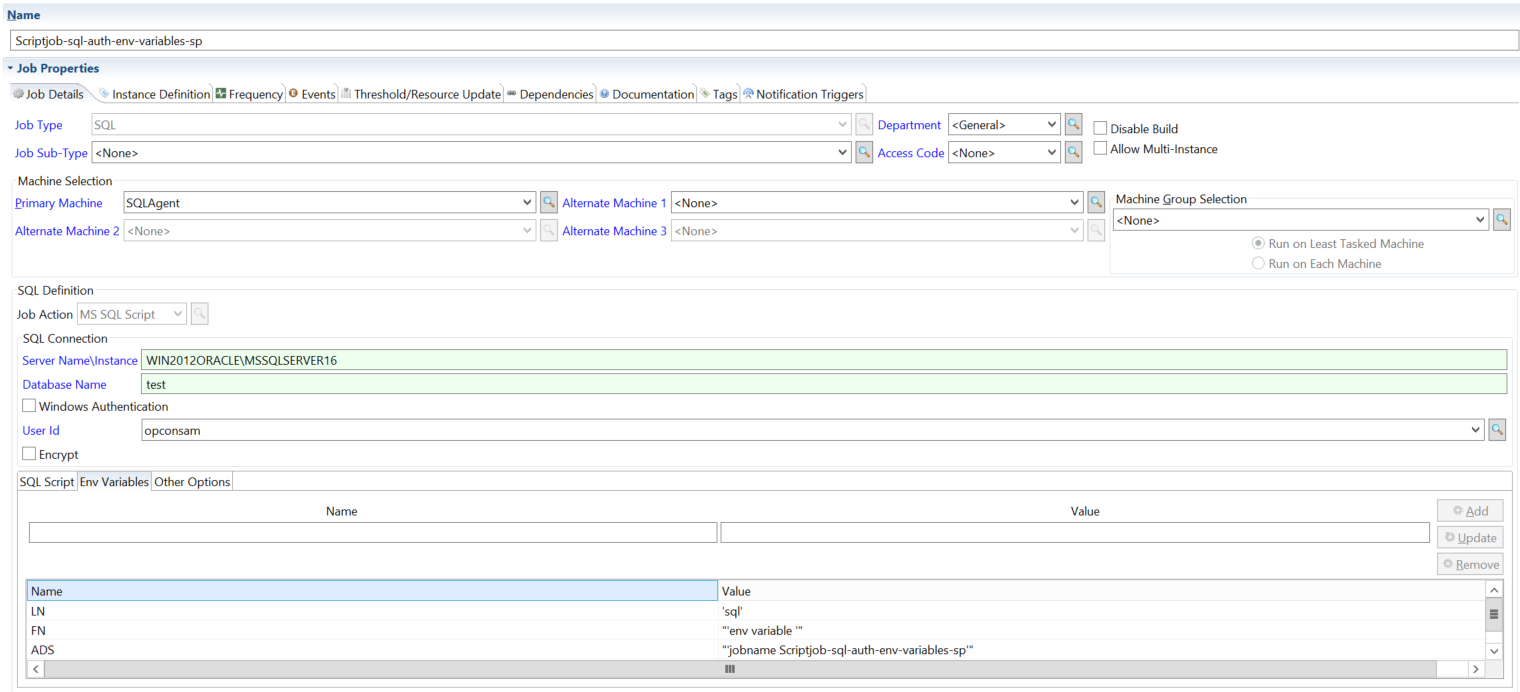1520x692 pixels.
Task: Open the Documentation tab
Action: click(x=647, y=94)
